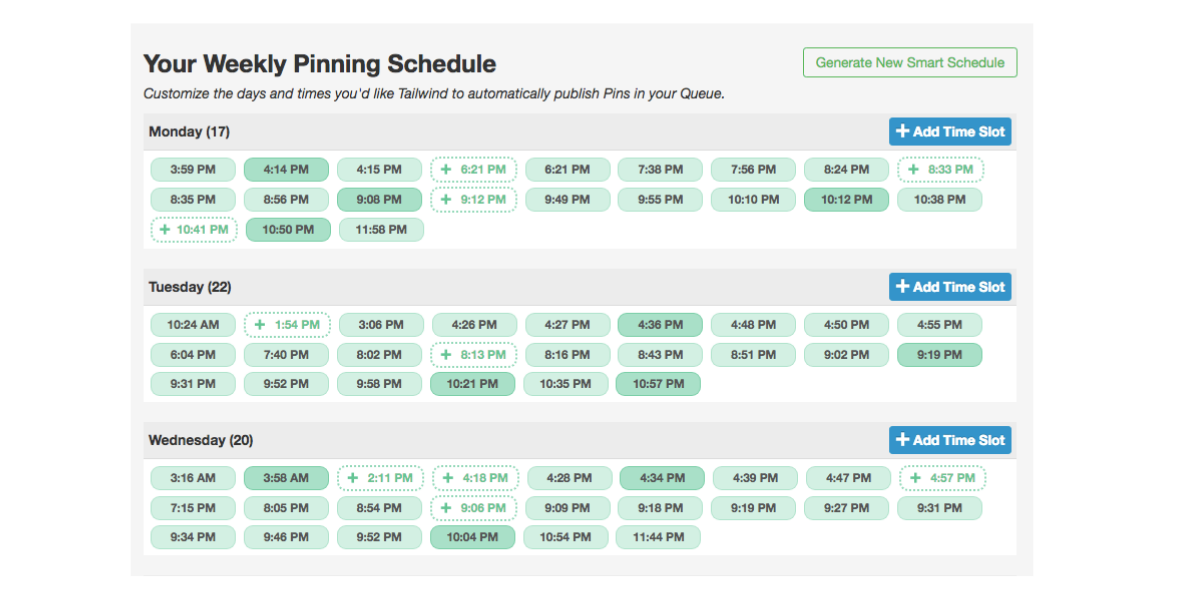
Task: Click Add Time Slot for Wednesday
Action: (x=950, y=440)
